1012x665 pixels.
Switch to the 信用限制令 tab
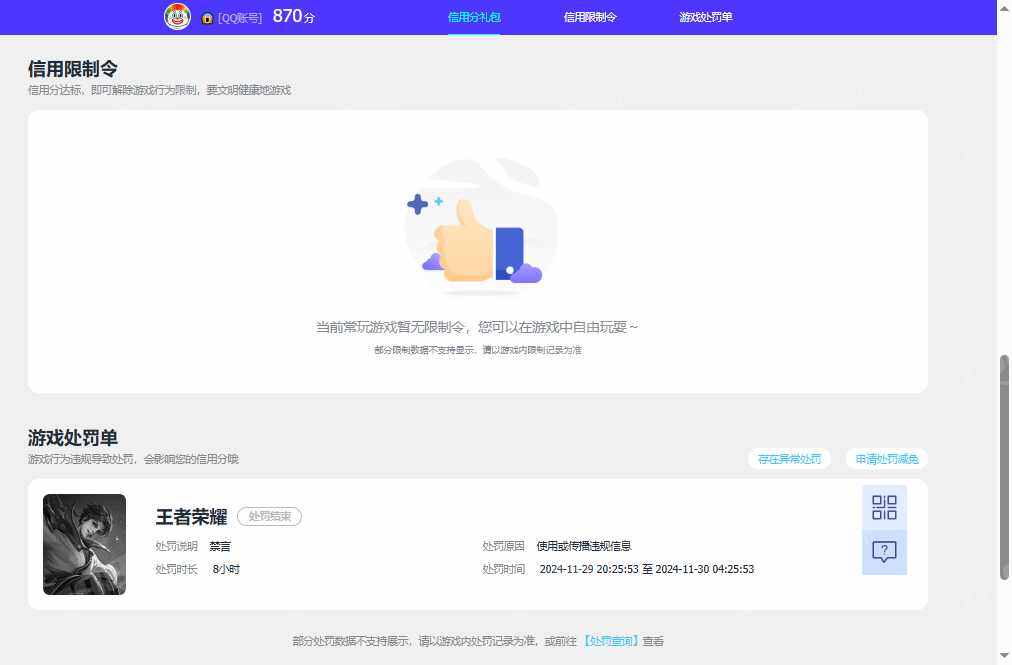click(590, 17)
